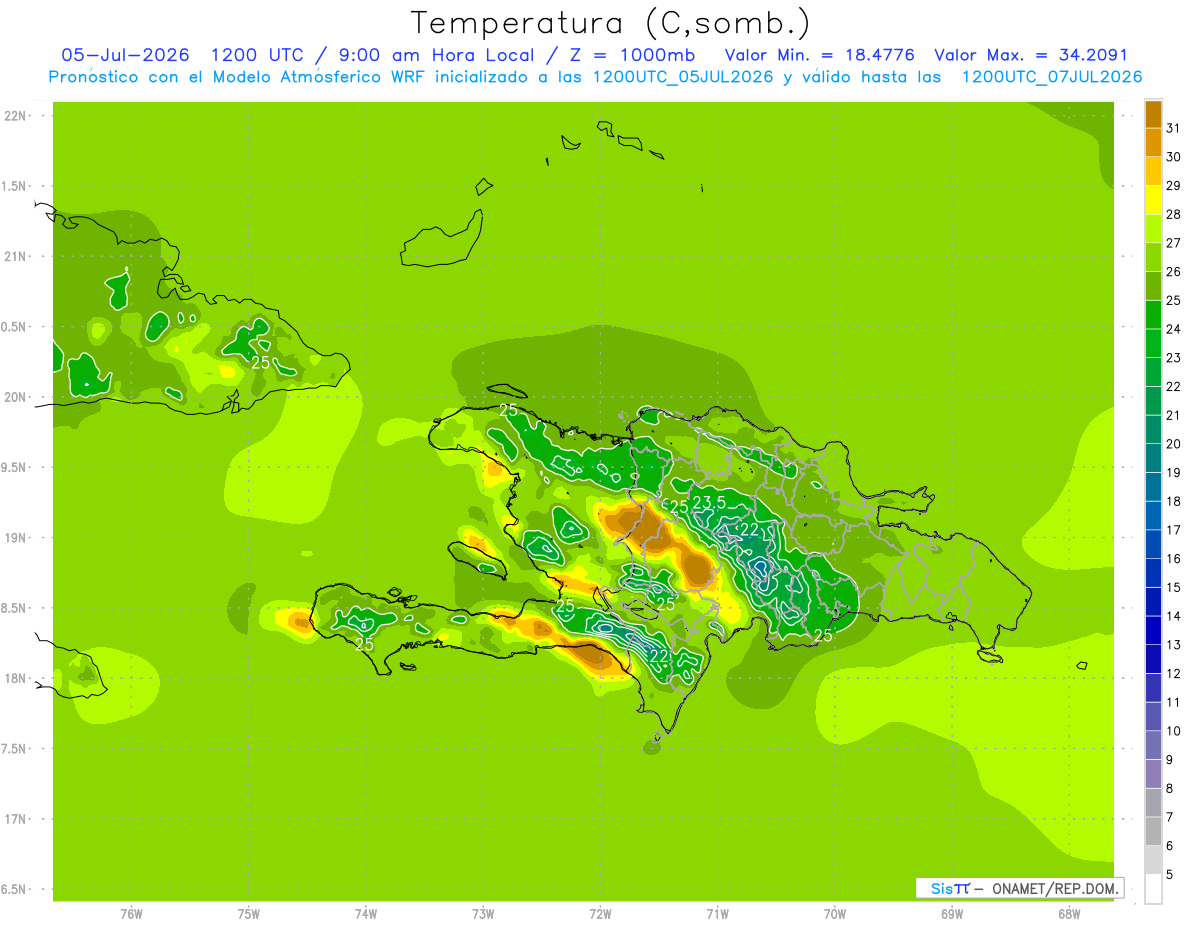Click legend value '11' on the color bar
The image size is (1200, 927).
[1173, 703]
